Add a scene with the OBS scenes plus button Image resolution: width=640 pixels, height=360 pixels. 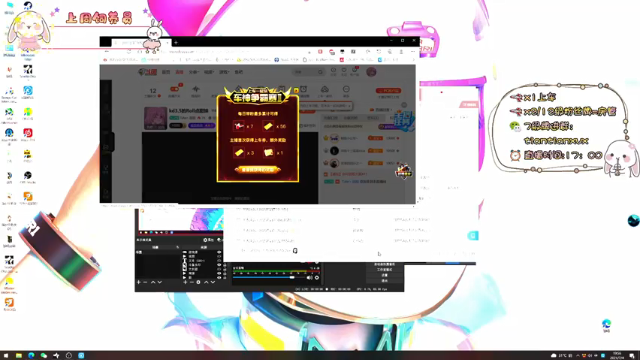(x=138, y=282)
